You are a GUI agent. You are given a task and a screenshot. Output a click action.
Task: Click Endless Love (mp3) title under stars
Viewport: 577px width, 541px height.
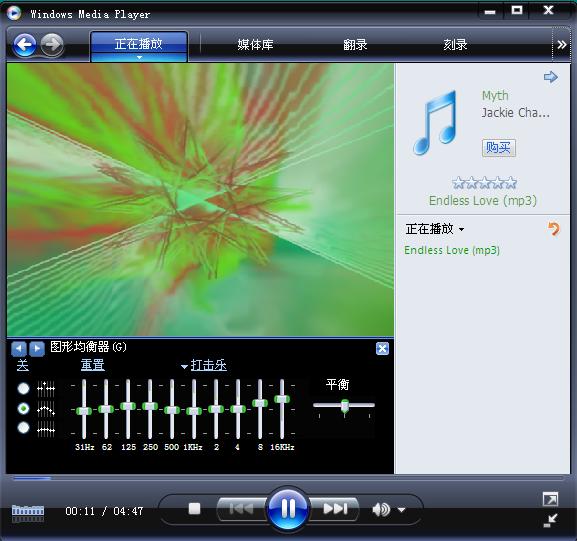[483, 201]
